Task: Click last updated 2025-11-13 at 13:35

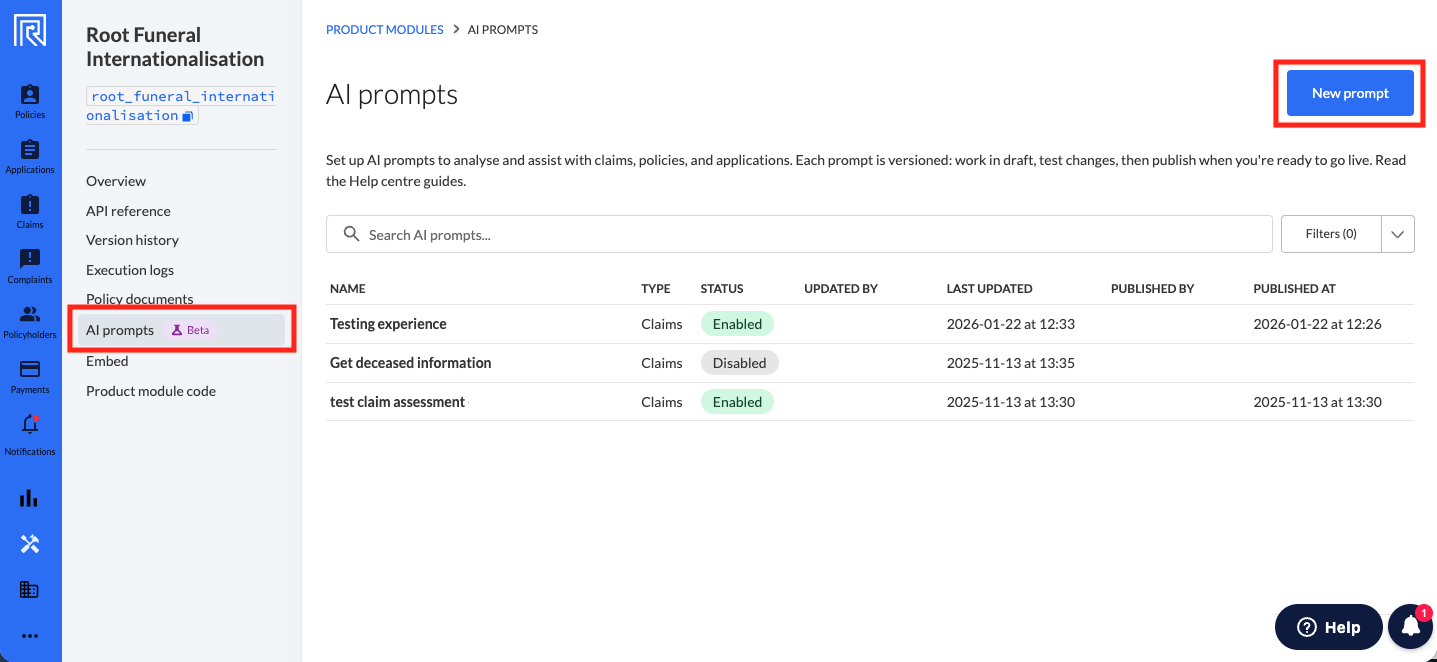Action: 1011,363
